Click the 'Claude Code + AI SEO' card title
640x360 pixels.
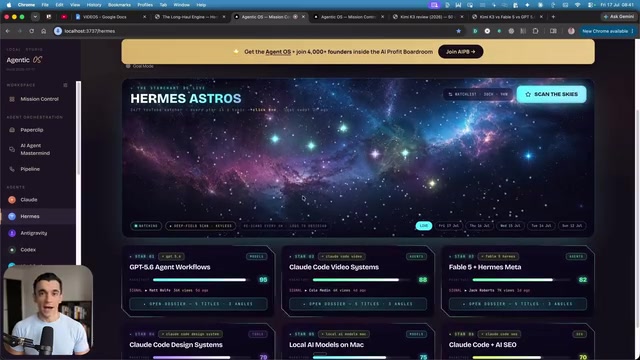[x=482, y=345]
